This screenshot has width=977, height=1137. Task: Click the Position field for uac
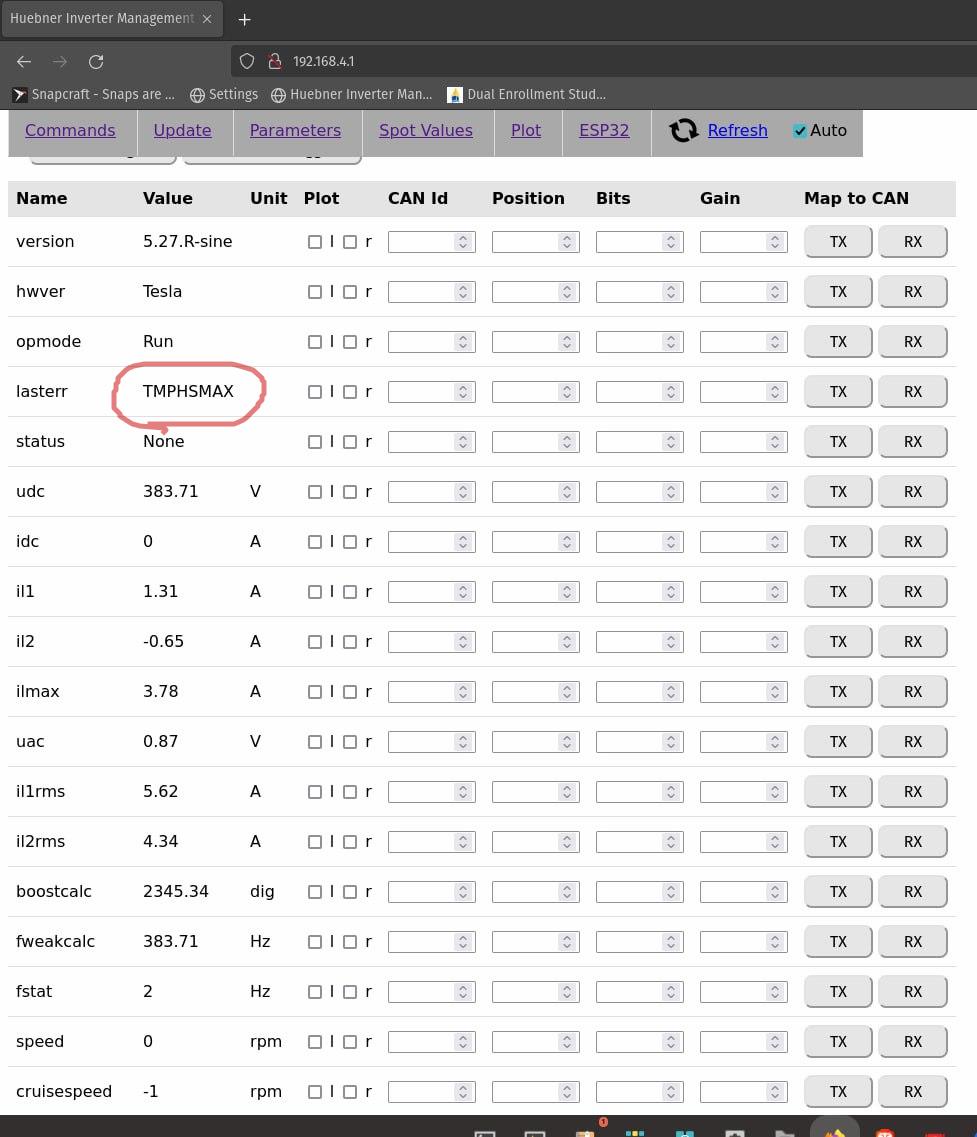pyautogui.click(x=525, y=742)
